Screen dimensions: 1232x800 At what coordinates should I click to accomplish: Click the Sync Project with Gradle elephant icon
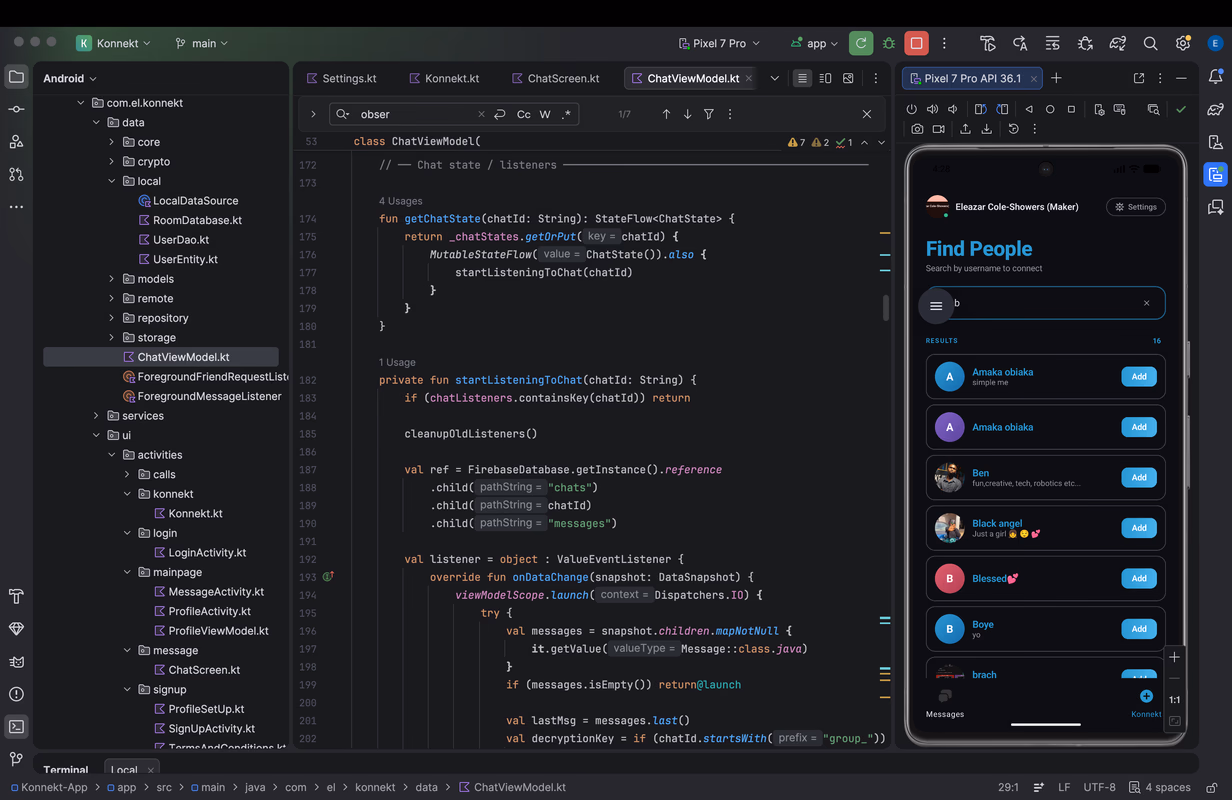tap(1118, 43)
